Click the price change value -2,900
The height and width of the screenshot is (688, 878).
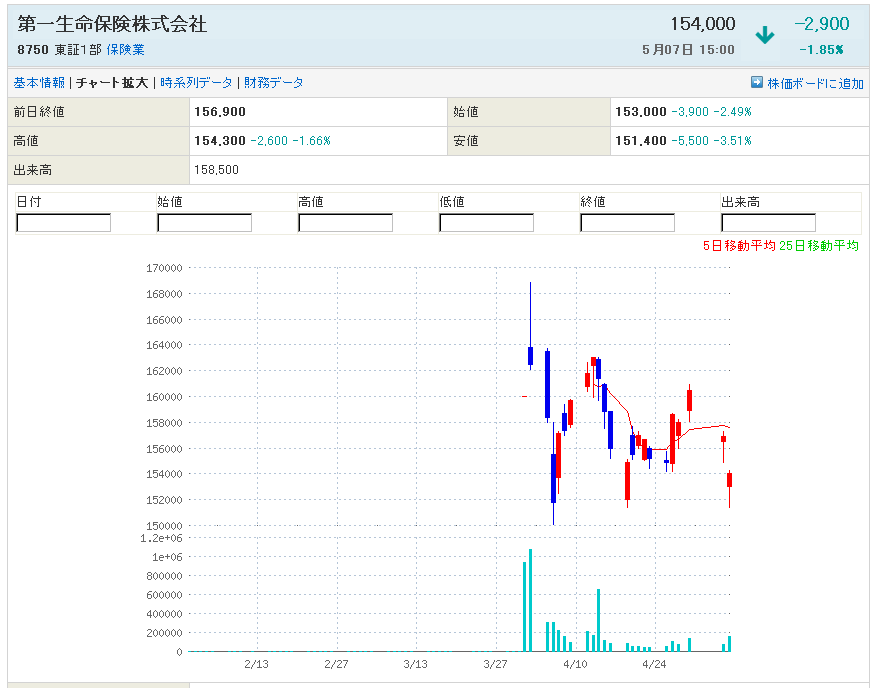click(x=821, y=24)
